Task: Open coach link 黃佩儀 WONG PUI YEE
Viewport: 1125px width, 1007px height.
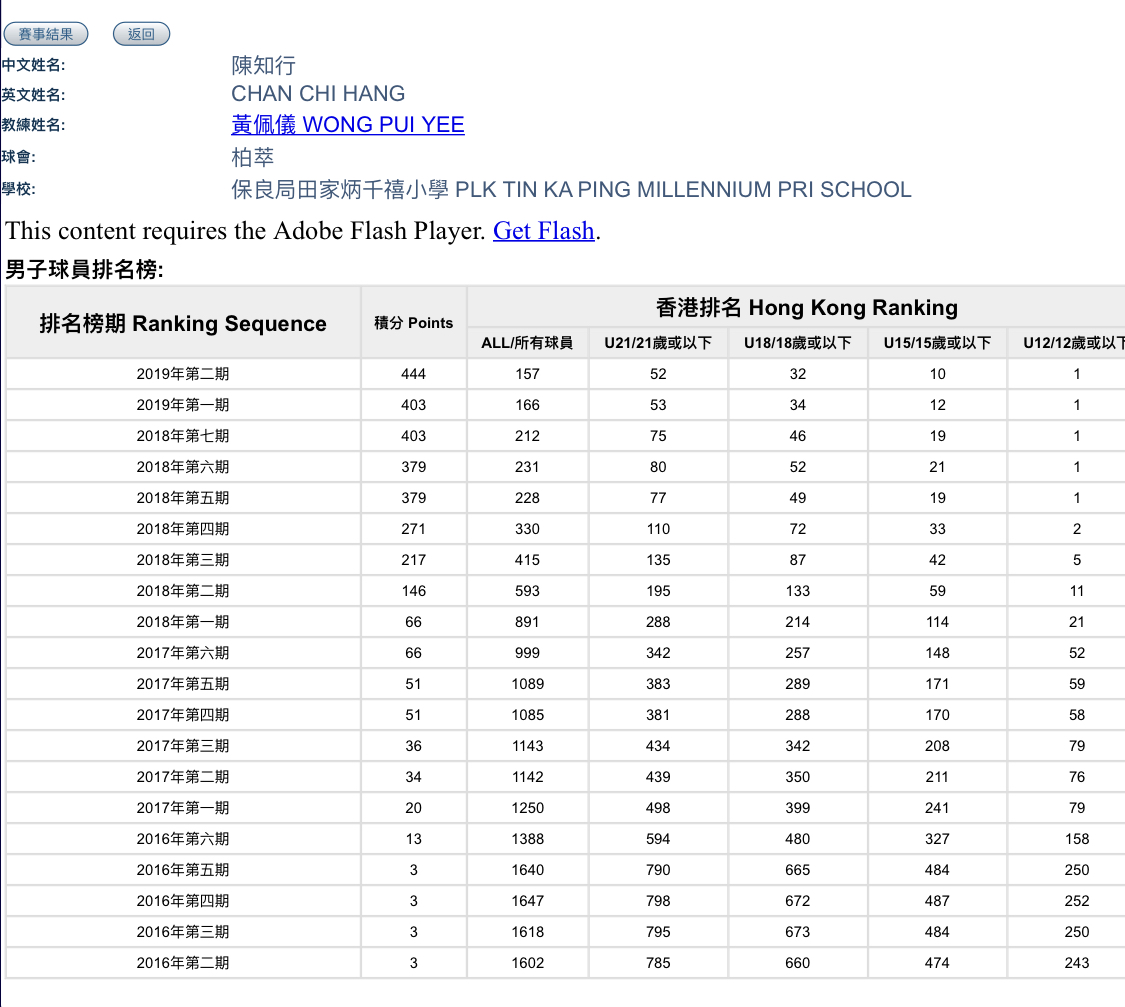Action: point(347,125)
